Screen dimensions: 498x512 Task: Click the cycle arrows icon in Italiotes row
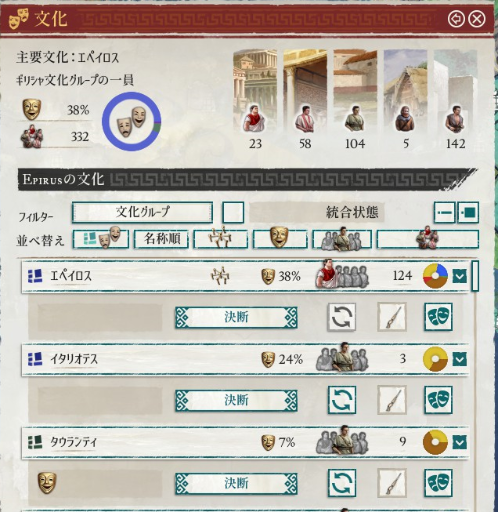point(342,400)
